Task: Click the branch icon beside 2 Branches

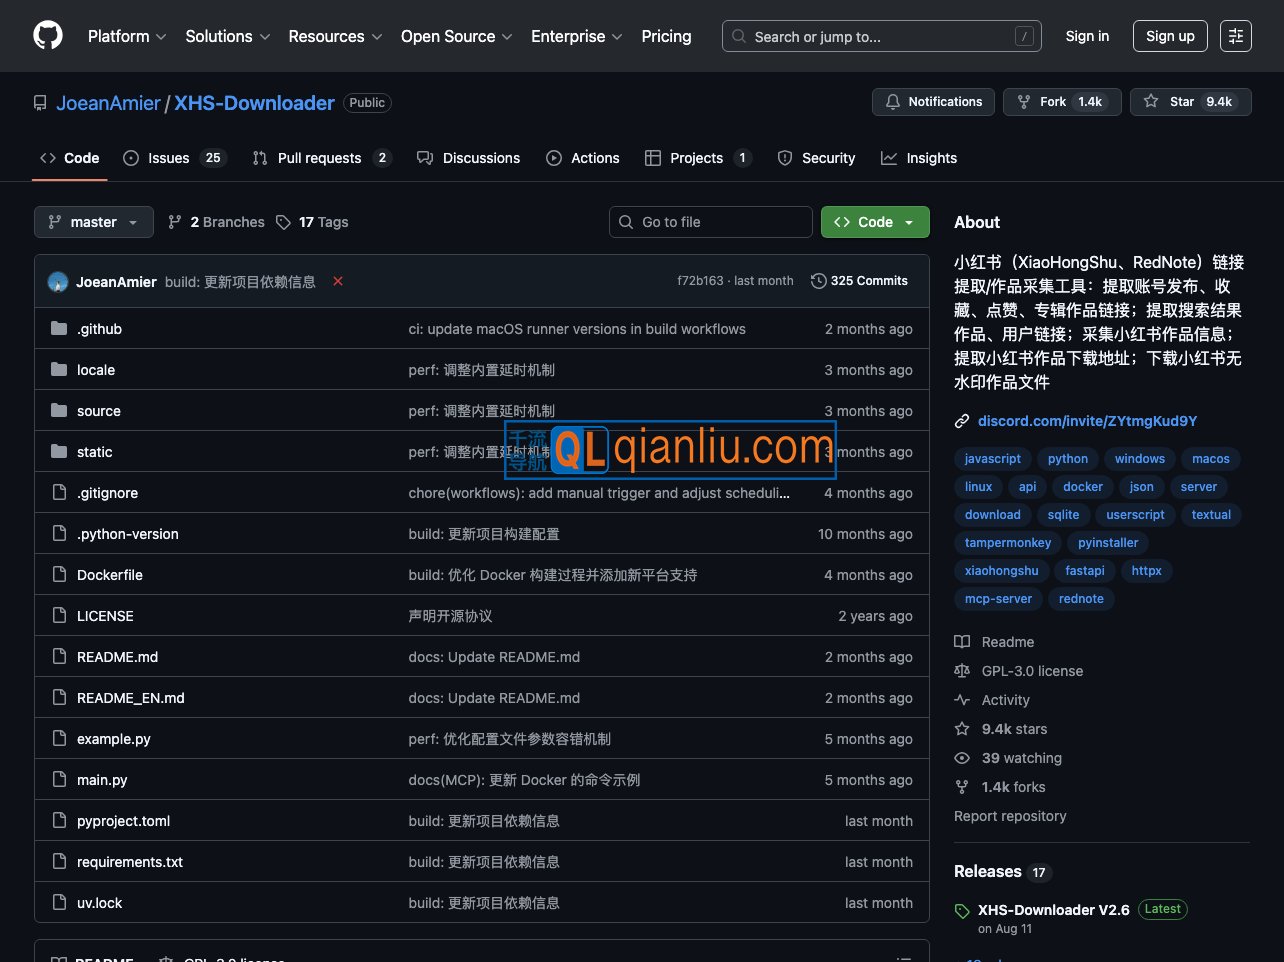Action: [175, 222]
